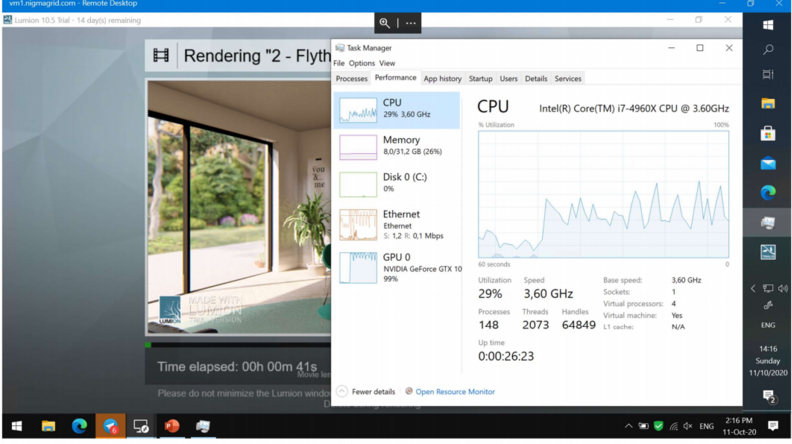Open the local notification center icon
This screenshot has height=444, width=792.
tap(773, 426)
